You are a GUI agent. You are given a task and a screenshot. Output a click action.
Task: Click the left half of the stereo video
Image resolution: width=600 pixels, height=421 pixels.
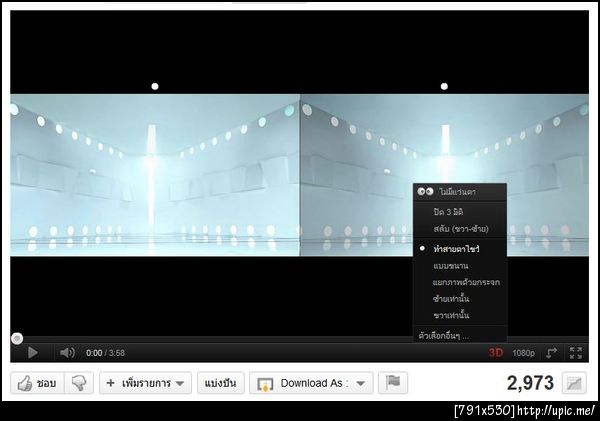point(155,175)
